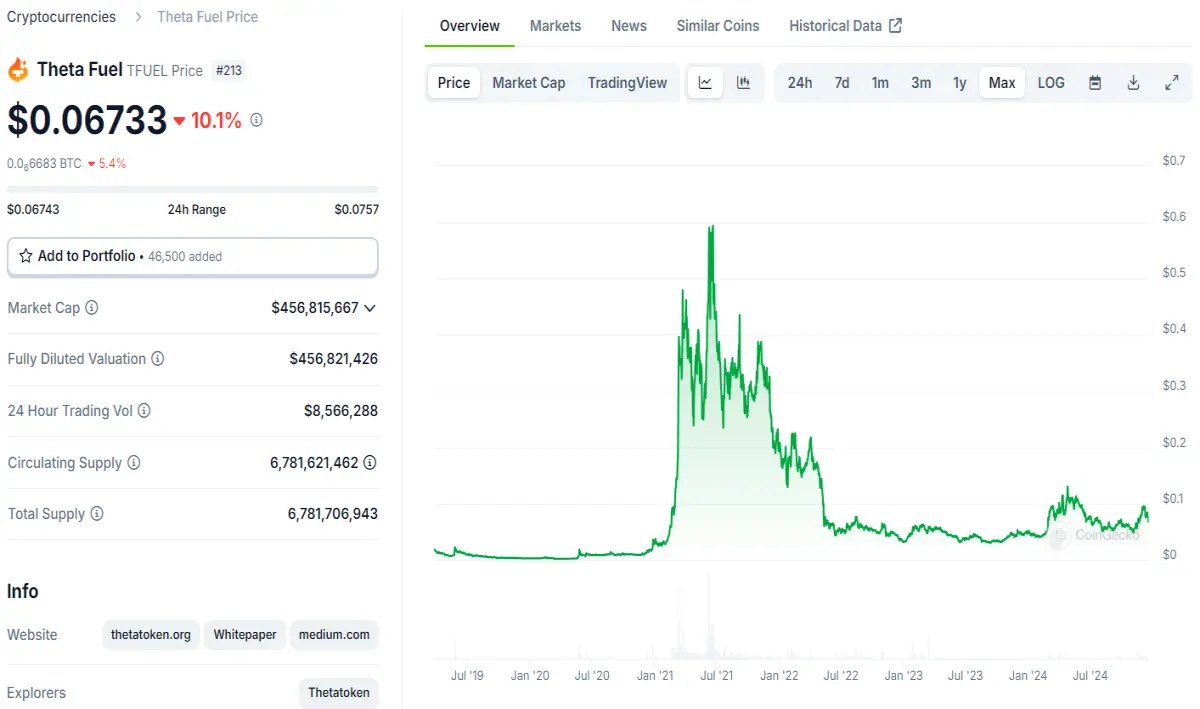Set chart range to Max
Viewport: 1200px width, 709px height.
point(1002,83)
